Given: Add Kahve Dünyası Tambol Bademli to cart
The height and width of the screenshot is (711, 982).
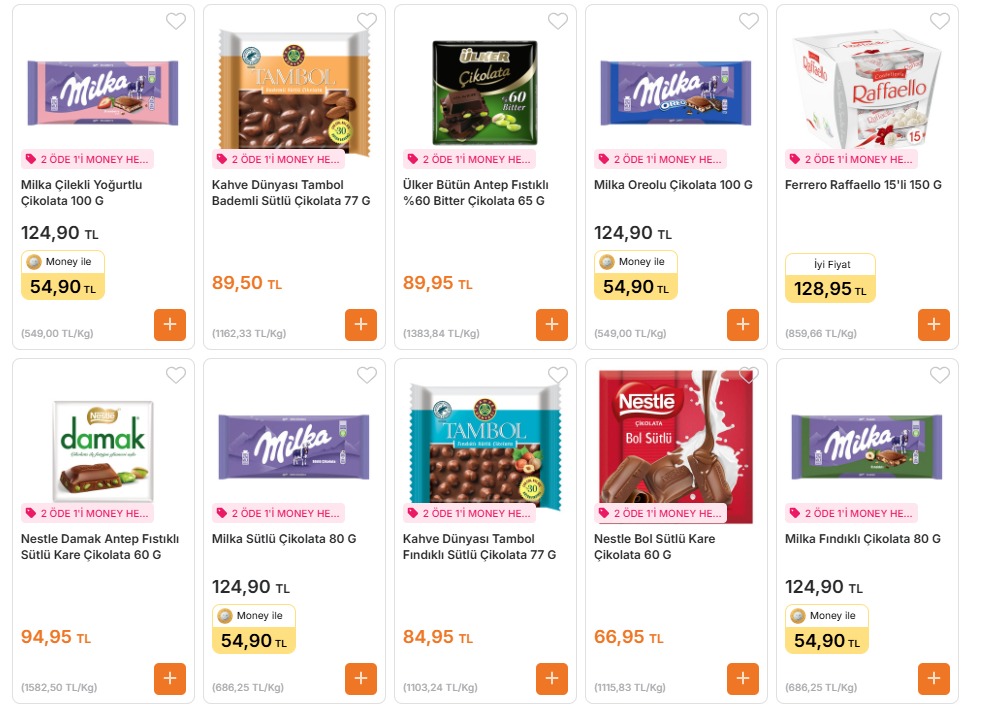Looking at the screenshot, I should pos(361,325).
